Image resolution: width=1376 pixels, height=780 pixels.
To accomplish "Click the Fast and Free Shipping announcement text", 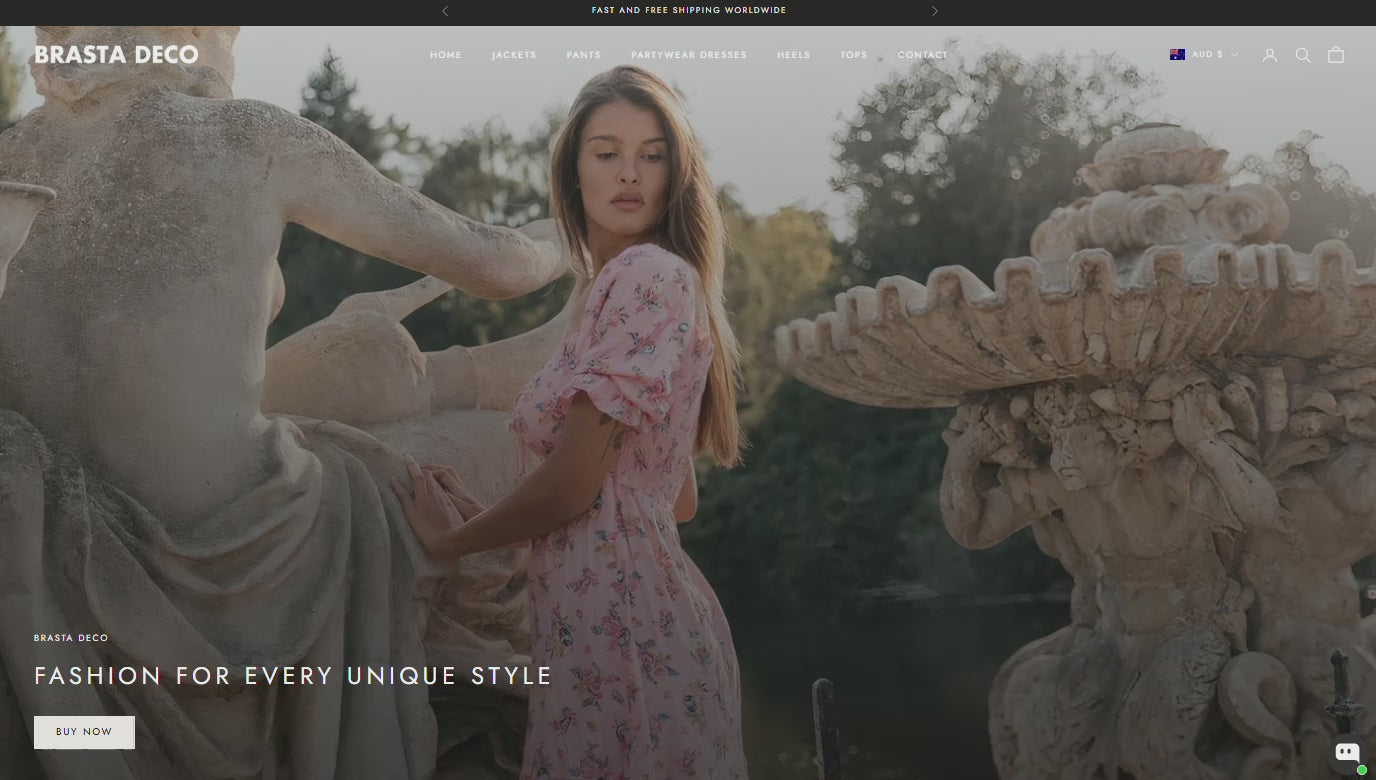I will tap(688, 11).
